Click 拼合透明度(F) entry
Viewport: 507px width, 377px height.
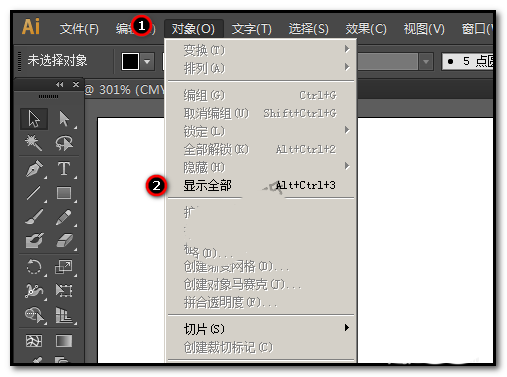[261, 302]
